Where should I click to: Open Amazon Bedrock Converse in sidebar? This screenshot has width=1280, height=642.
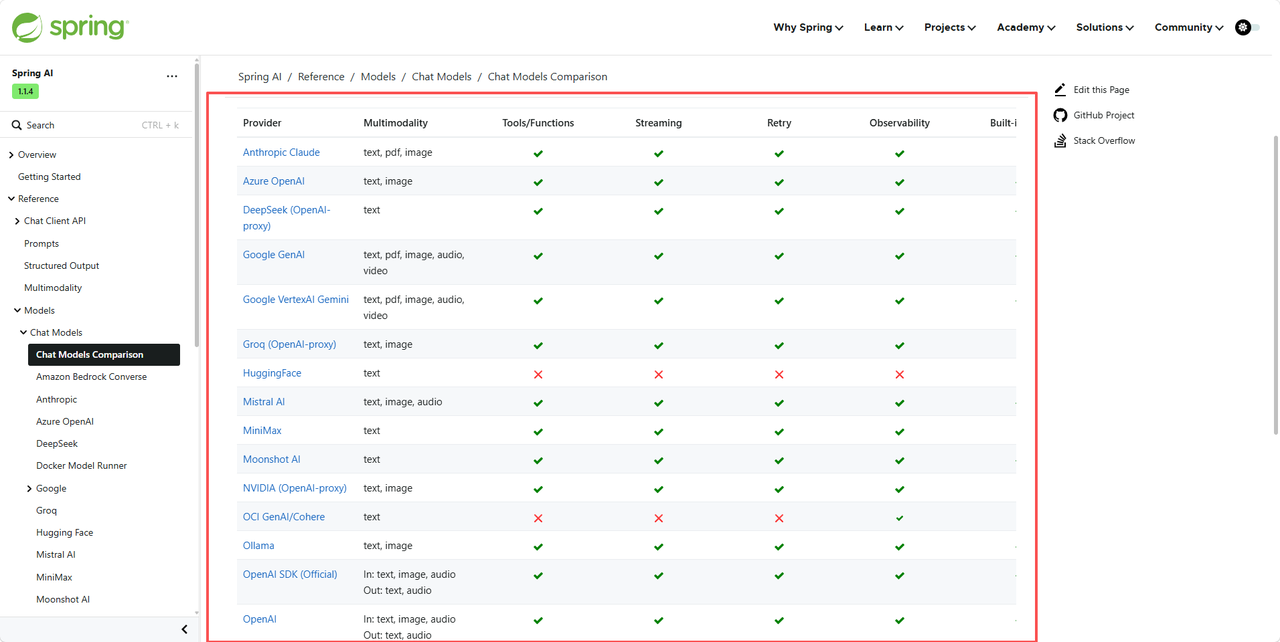click(91, 377)
